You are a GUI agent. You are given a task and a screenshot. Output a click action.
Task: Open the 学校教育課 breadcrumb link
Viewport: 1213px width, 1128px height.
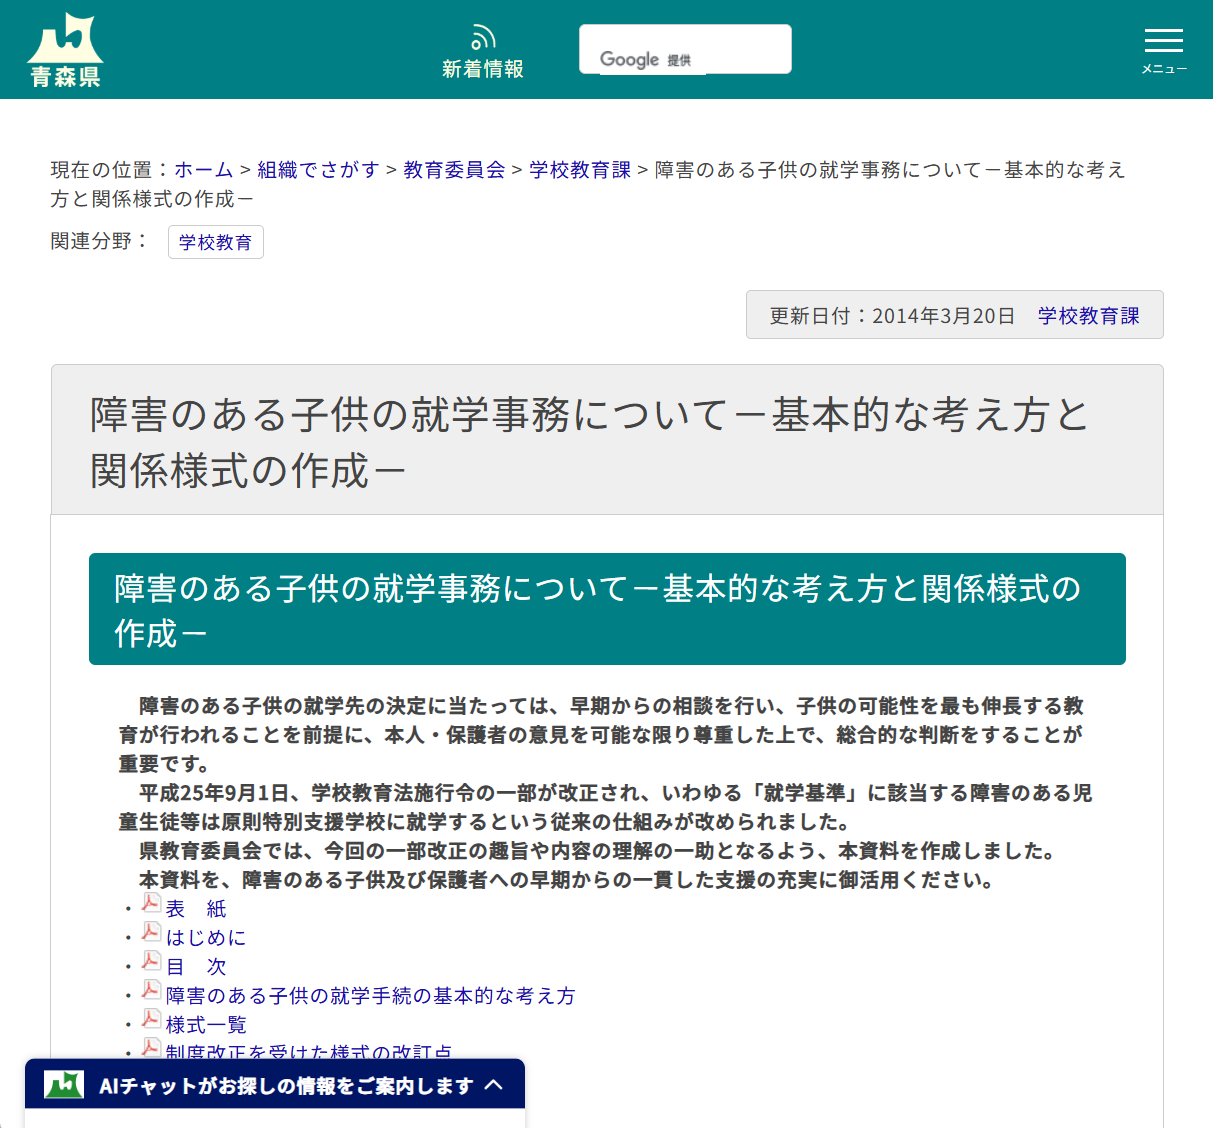(580, 170)
